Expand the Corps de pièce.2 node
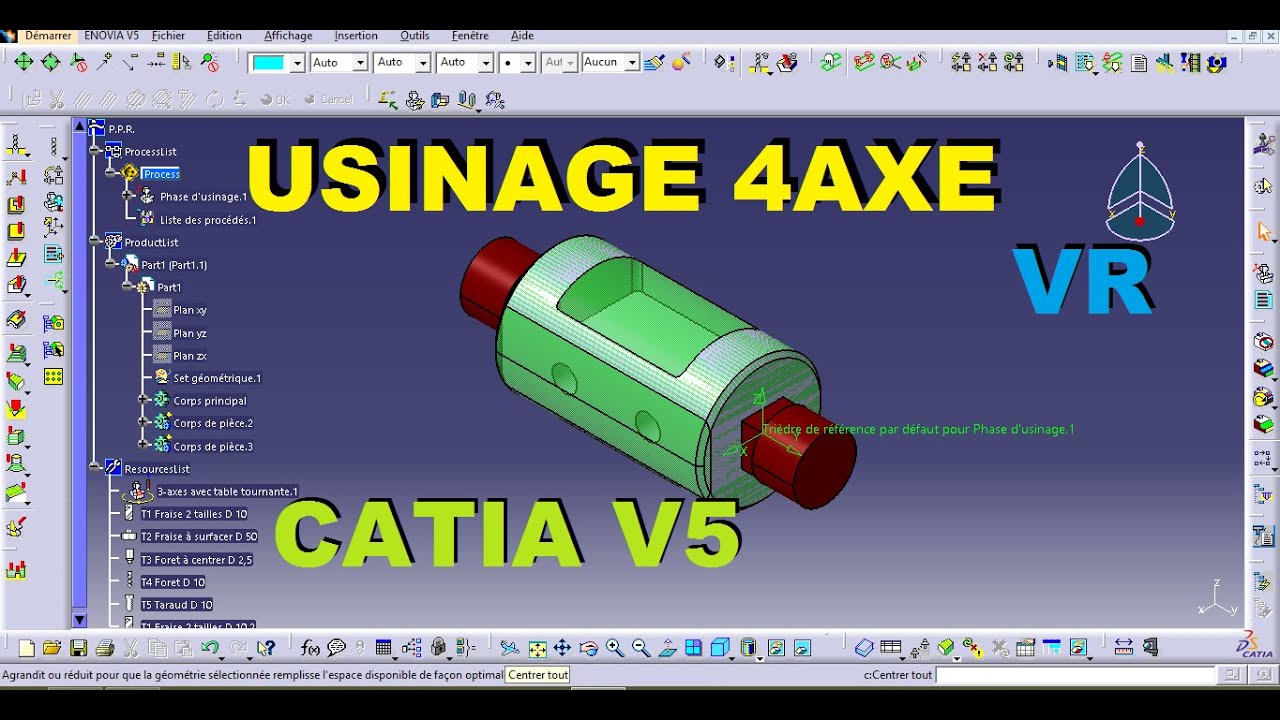The width and height of the screenshot is (1280, 720). (x=145, y=423)
